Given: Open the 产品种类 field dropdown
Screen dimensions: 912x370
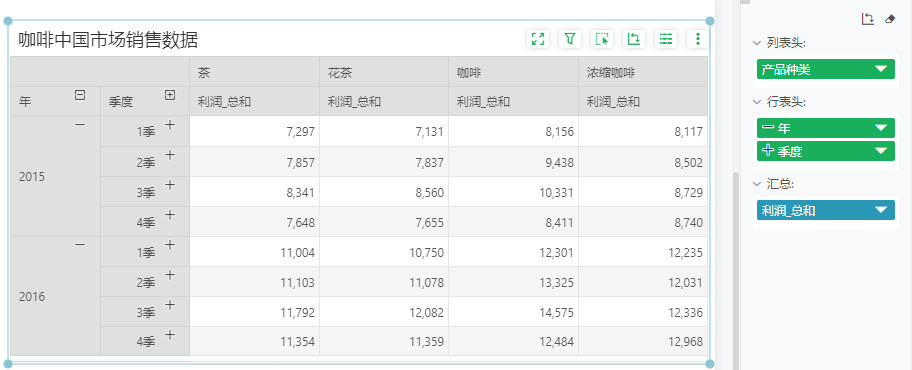Looking at the screenshot, I should pyautogui.click(x=881, y=70).
